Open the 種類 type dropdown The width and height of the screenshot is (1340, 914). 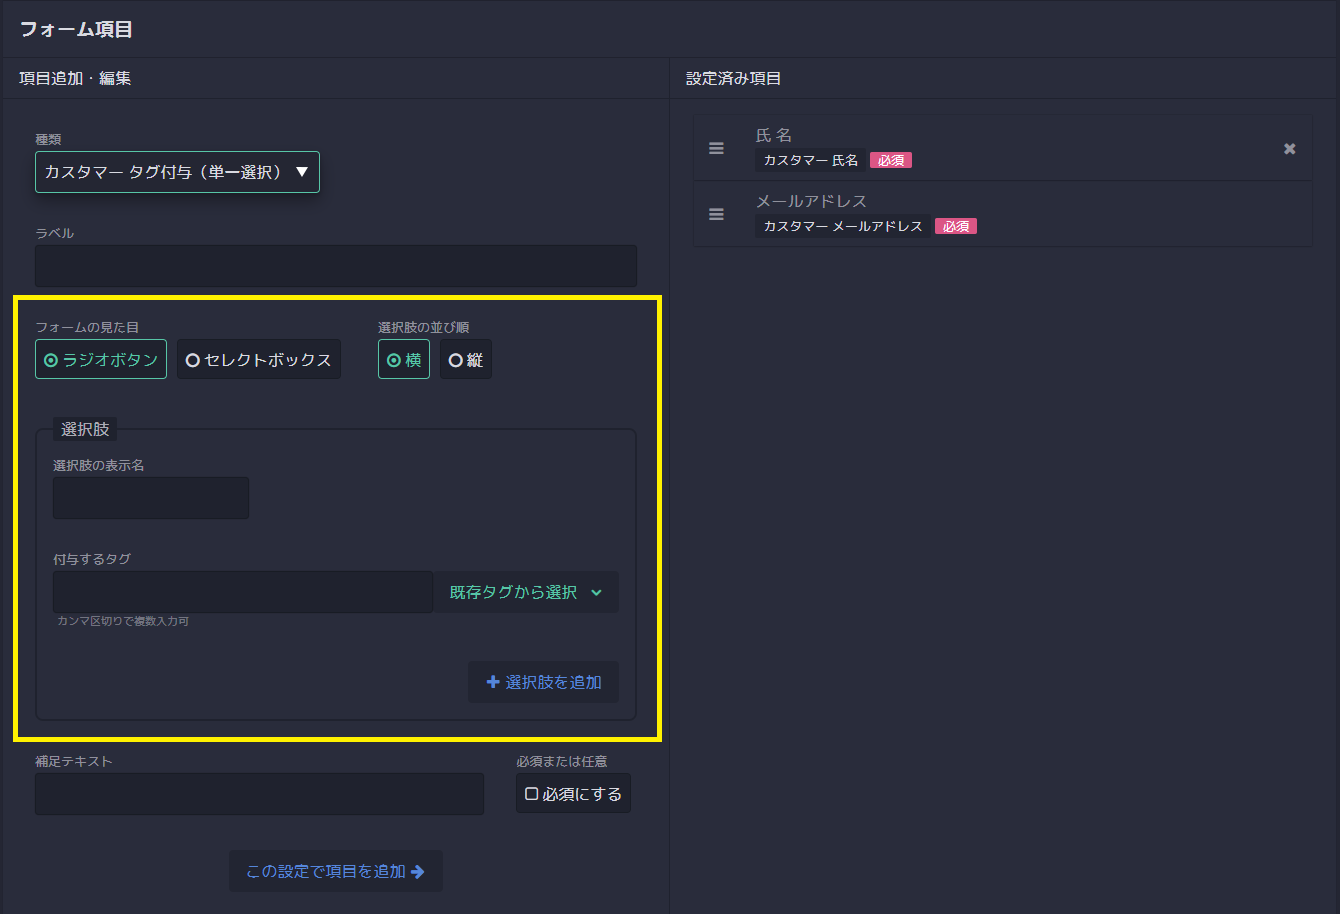point(177,171)
